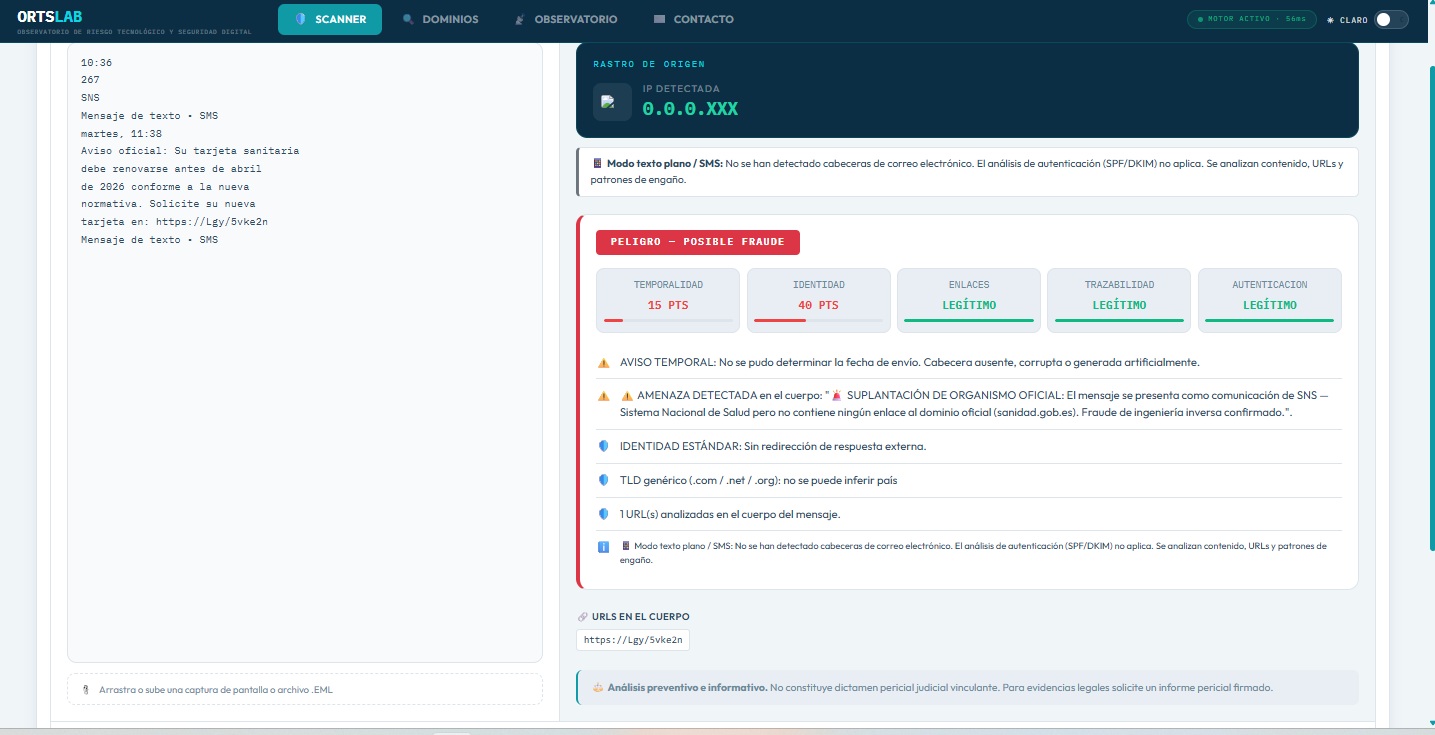This screenshot has height=735, width=1435.
Task: Click shield icon in Scanner tab
Action: pos(301,19)
